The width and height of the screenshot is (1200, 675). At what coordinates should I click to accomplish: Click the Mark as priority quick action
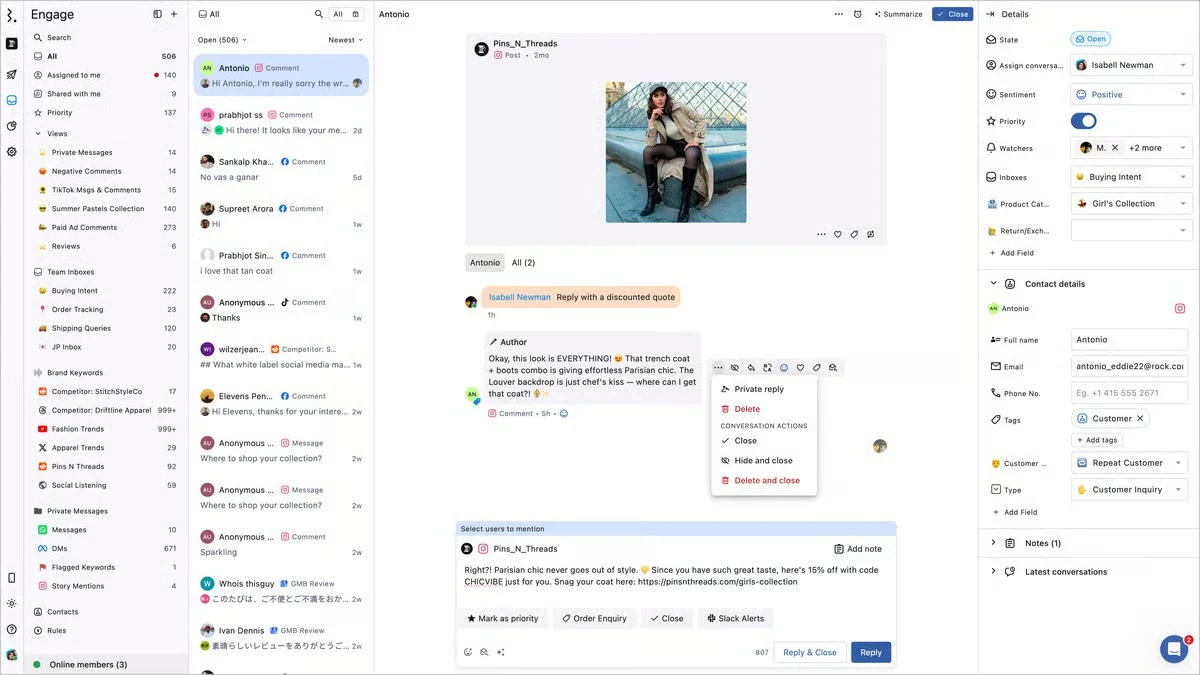pos(503,618)
